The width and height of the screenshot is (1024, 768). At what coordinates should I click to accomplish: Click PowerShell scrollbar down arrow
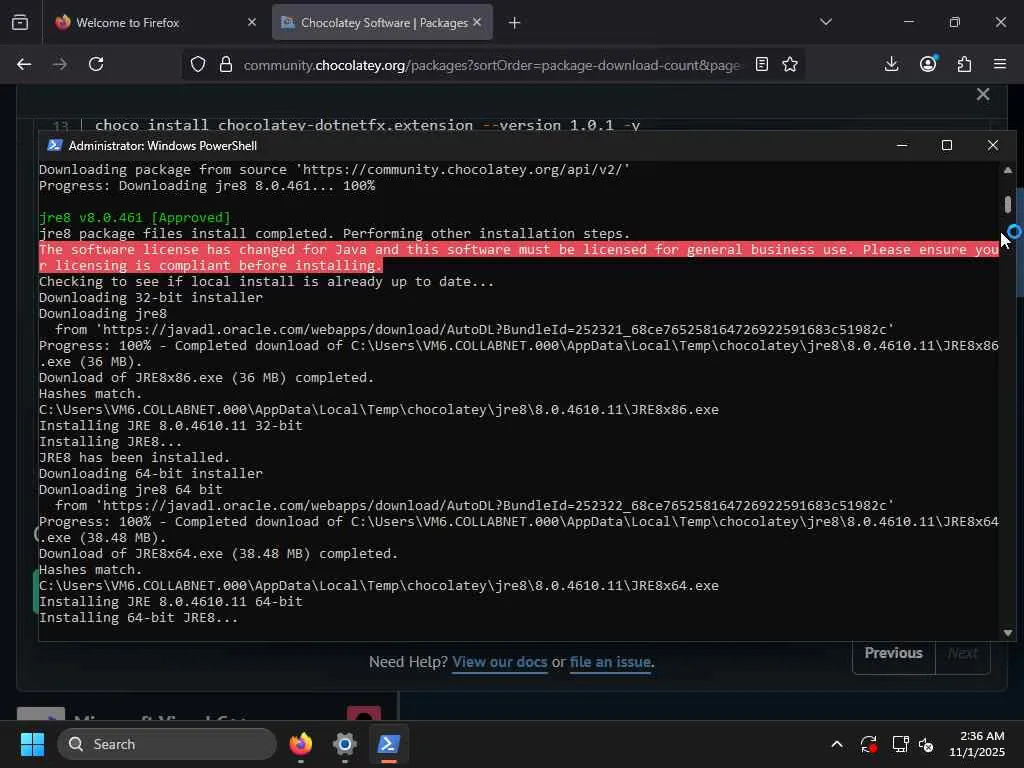click(1008, 633)
